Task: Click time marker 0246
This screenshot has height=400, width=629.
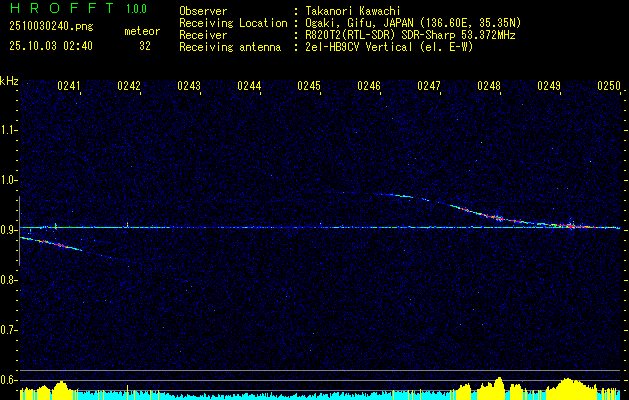Action: [x=369, y=86]
